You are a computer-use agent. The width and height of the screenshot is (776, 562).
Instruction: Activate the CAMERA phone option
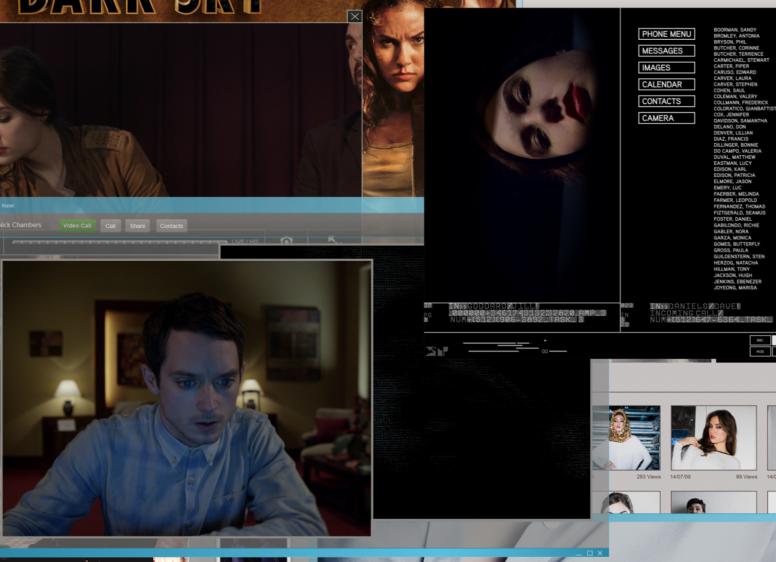coord(666,118)
